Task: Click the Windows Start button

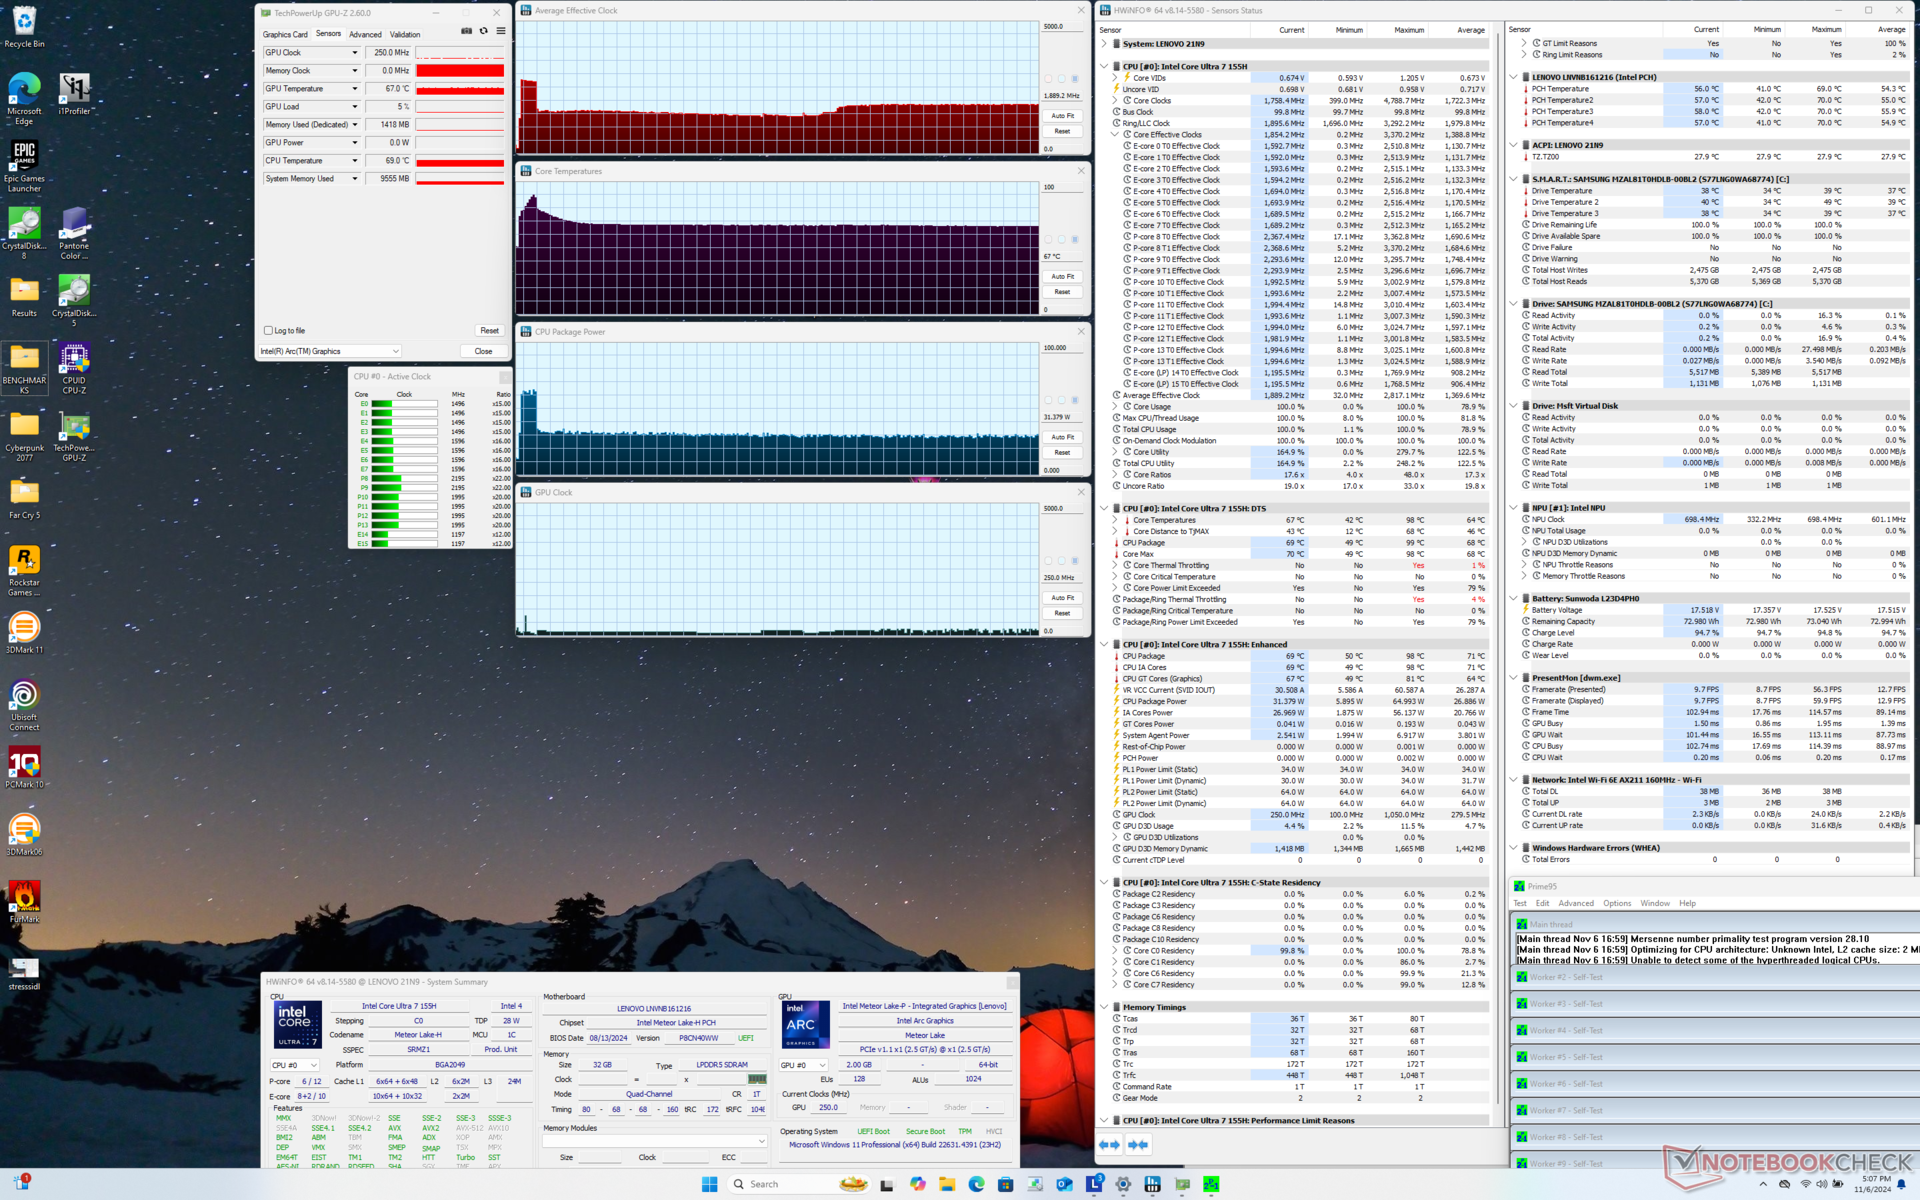Action: tap(709, 1184)
